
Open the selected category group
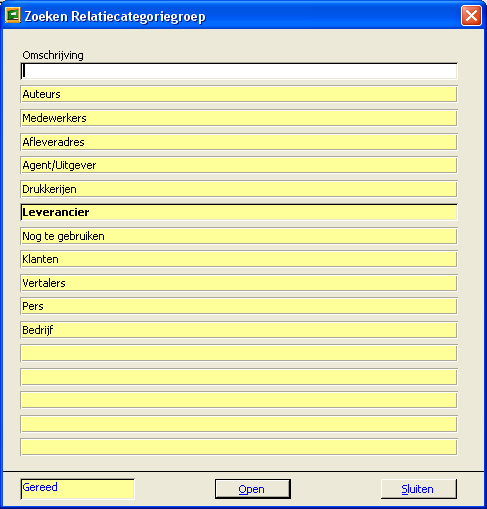tap(253, 489)
